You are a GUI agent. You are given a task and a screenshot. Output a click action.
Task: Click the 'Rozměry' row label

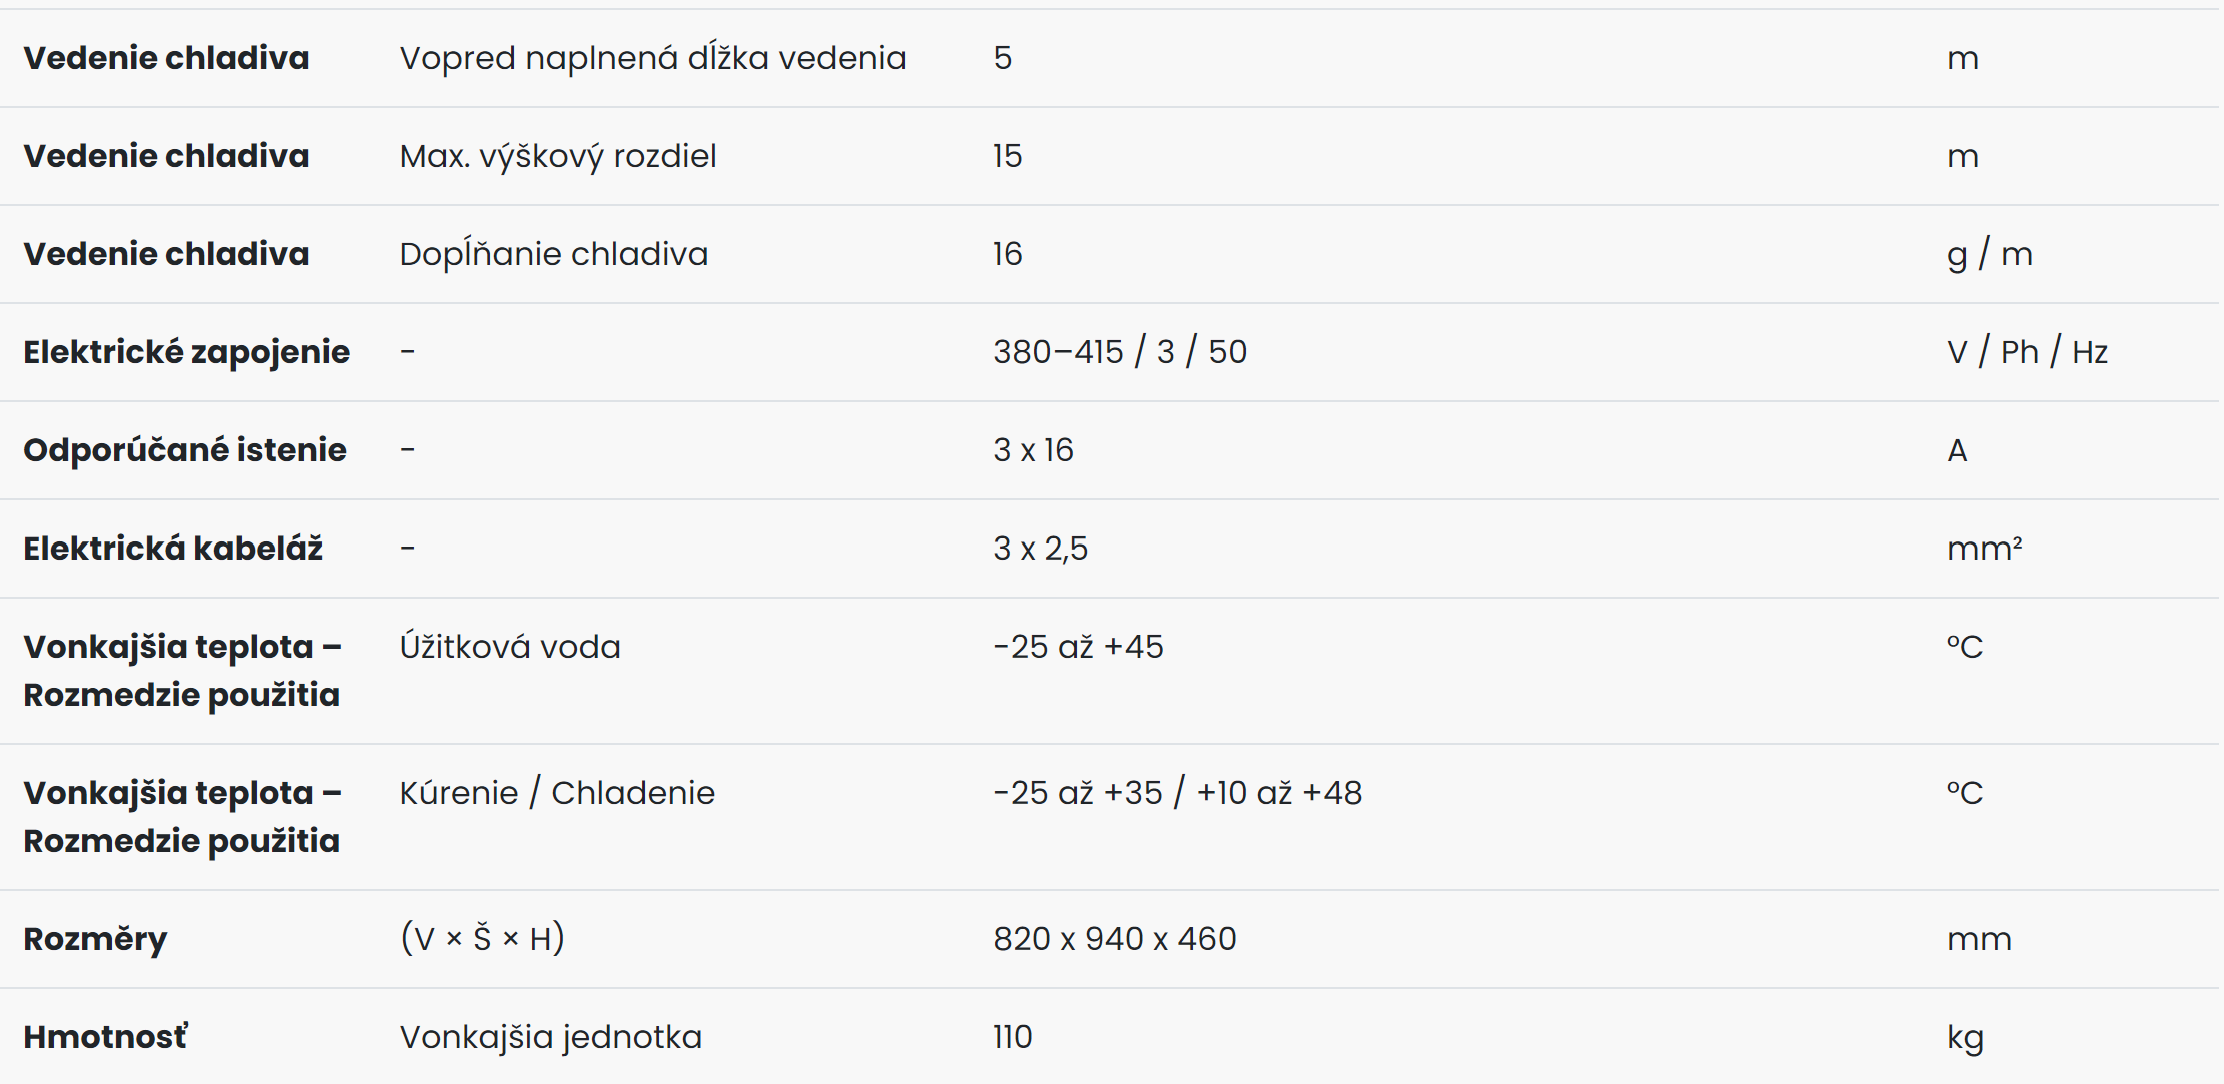pyautogui.click(x=95, y=939)
